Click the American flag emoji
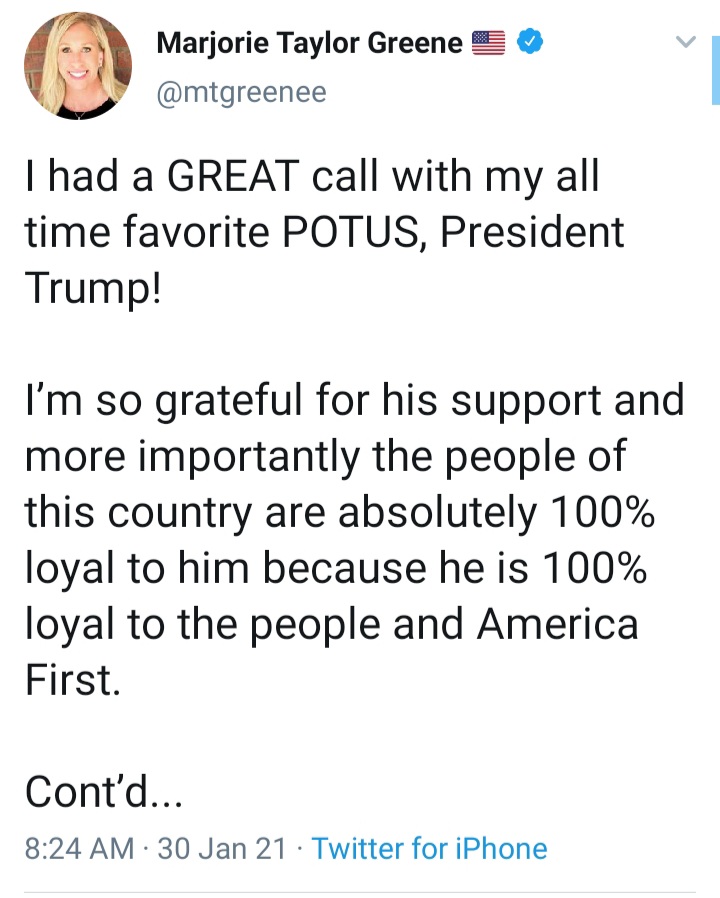The height and width of the screenshot is (898, 720). click(489, 43)
